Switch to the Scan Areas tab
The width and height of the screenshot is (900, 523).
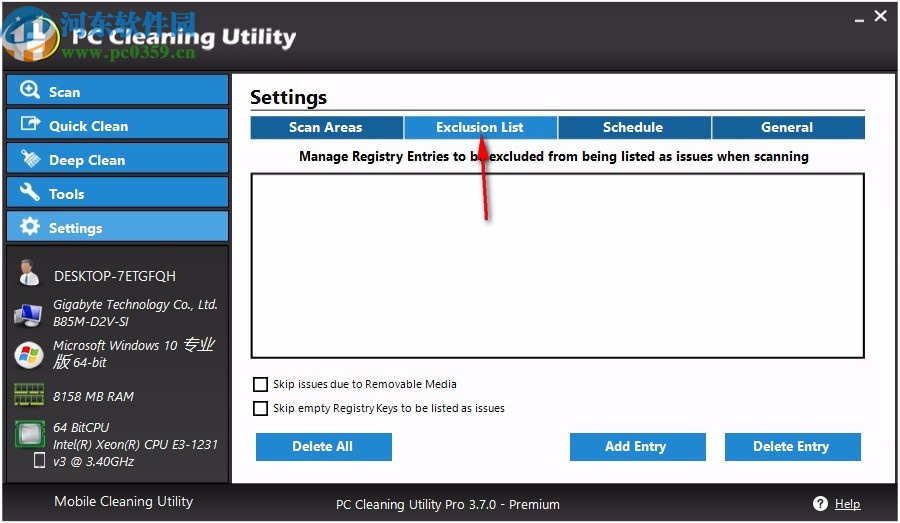click(x=327, y=127)
